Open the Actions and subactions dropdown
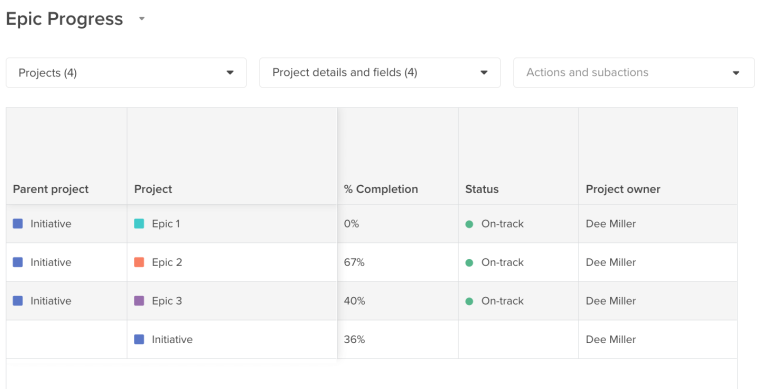767x389 pixels. click(633, 73)
